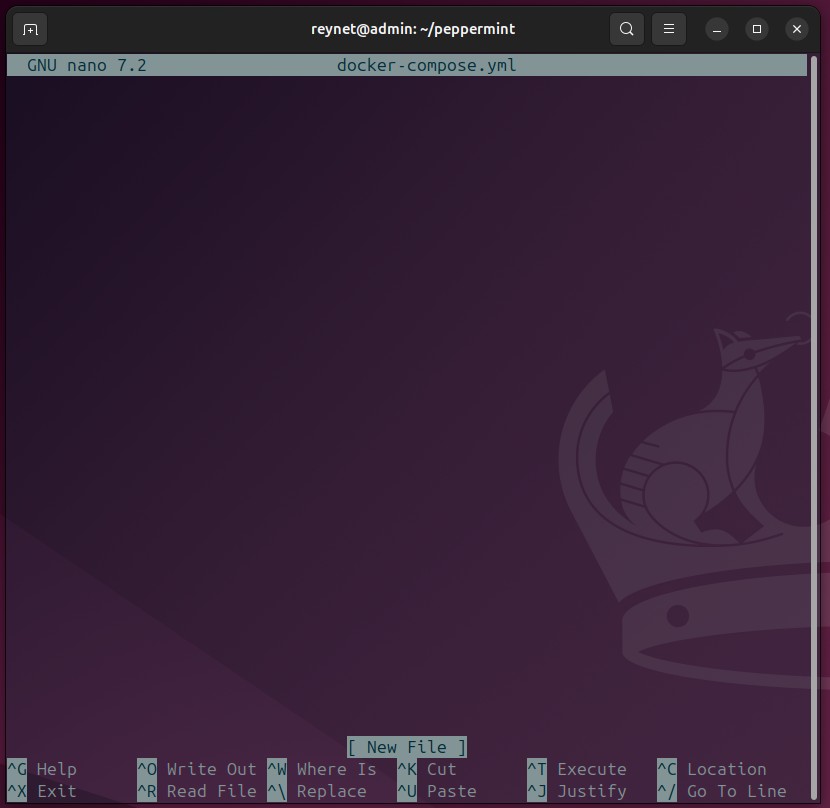Click the ^G Help shortcut
The width and height of the screenshot is (830, 808).
click(42, 769)
